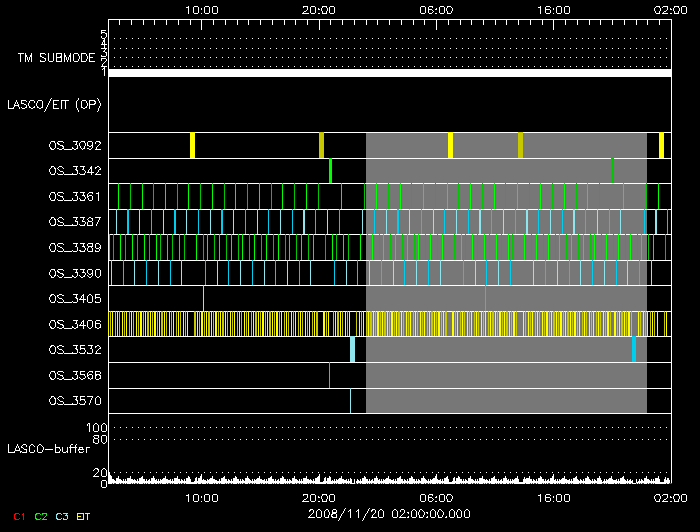This screenshot has height=532, width=700.
Task: Click the C3 legend entry
Action: coord(62,516)
